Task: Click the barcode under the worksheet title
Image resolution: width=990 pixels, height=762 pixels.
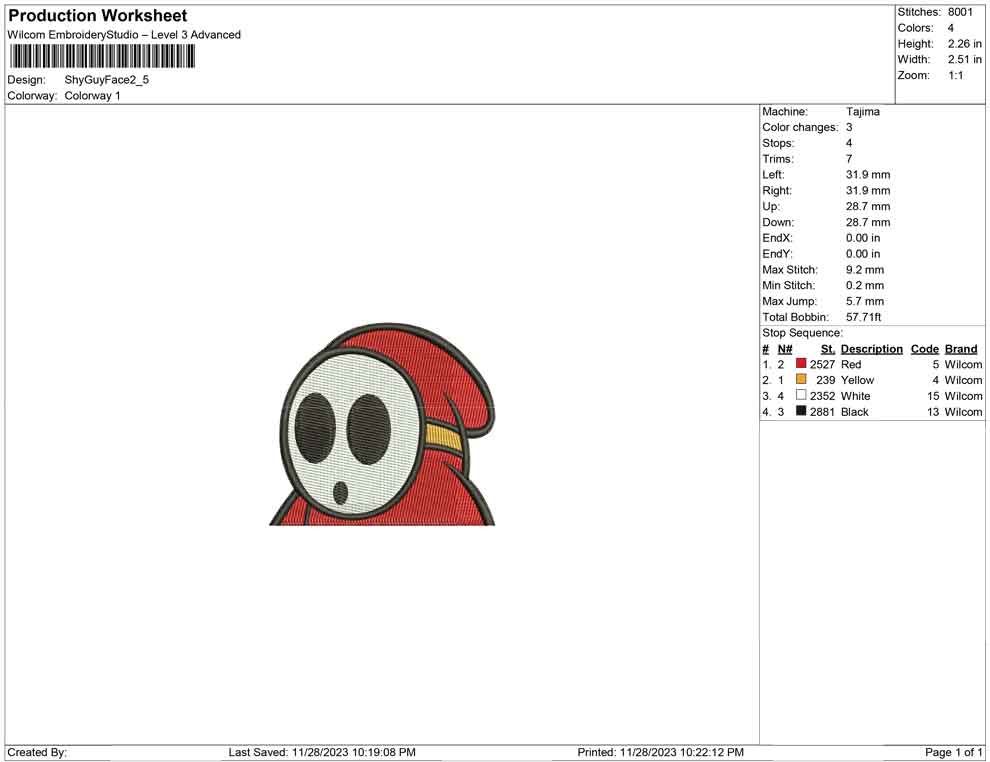Action: [x=102, y=57]
